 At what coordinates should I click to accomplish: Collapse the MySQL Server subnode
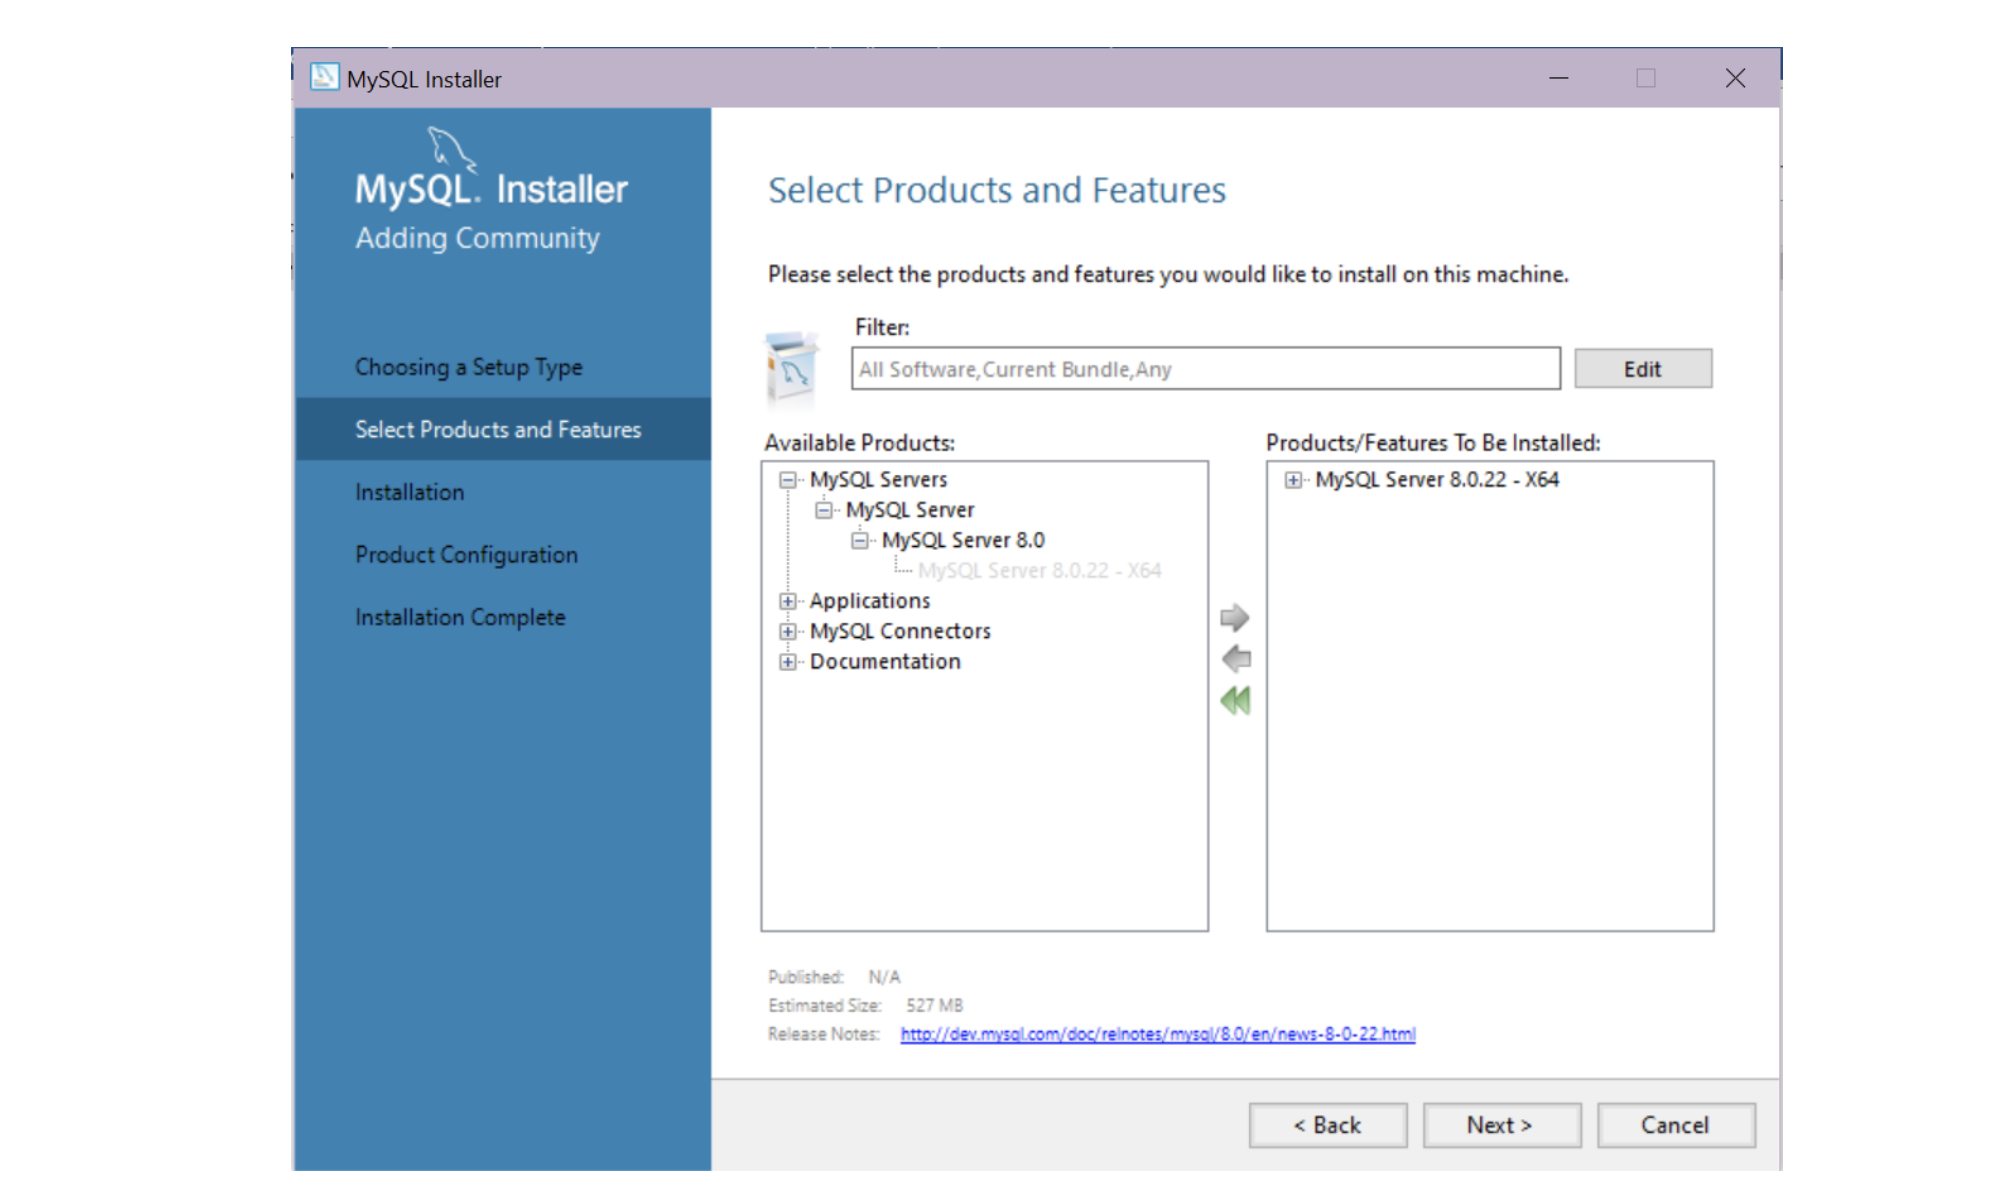824,510
